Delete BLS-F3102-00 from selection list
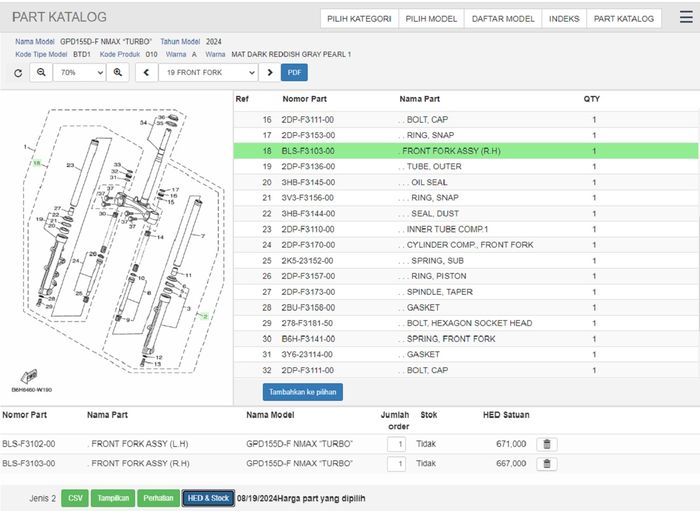Viewport: 700px width, 511px height. pyautogui.click(x=547, y=444)
